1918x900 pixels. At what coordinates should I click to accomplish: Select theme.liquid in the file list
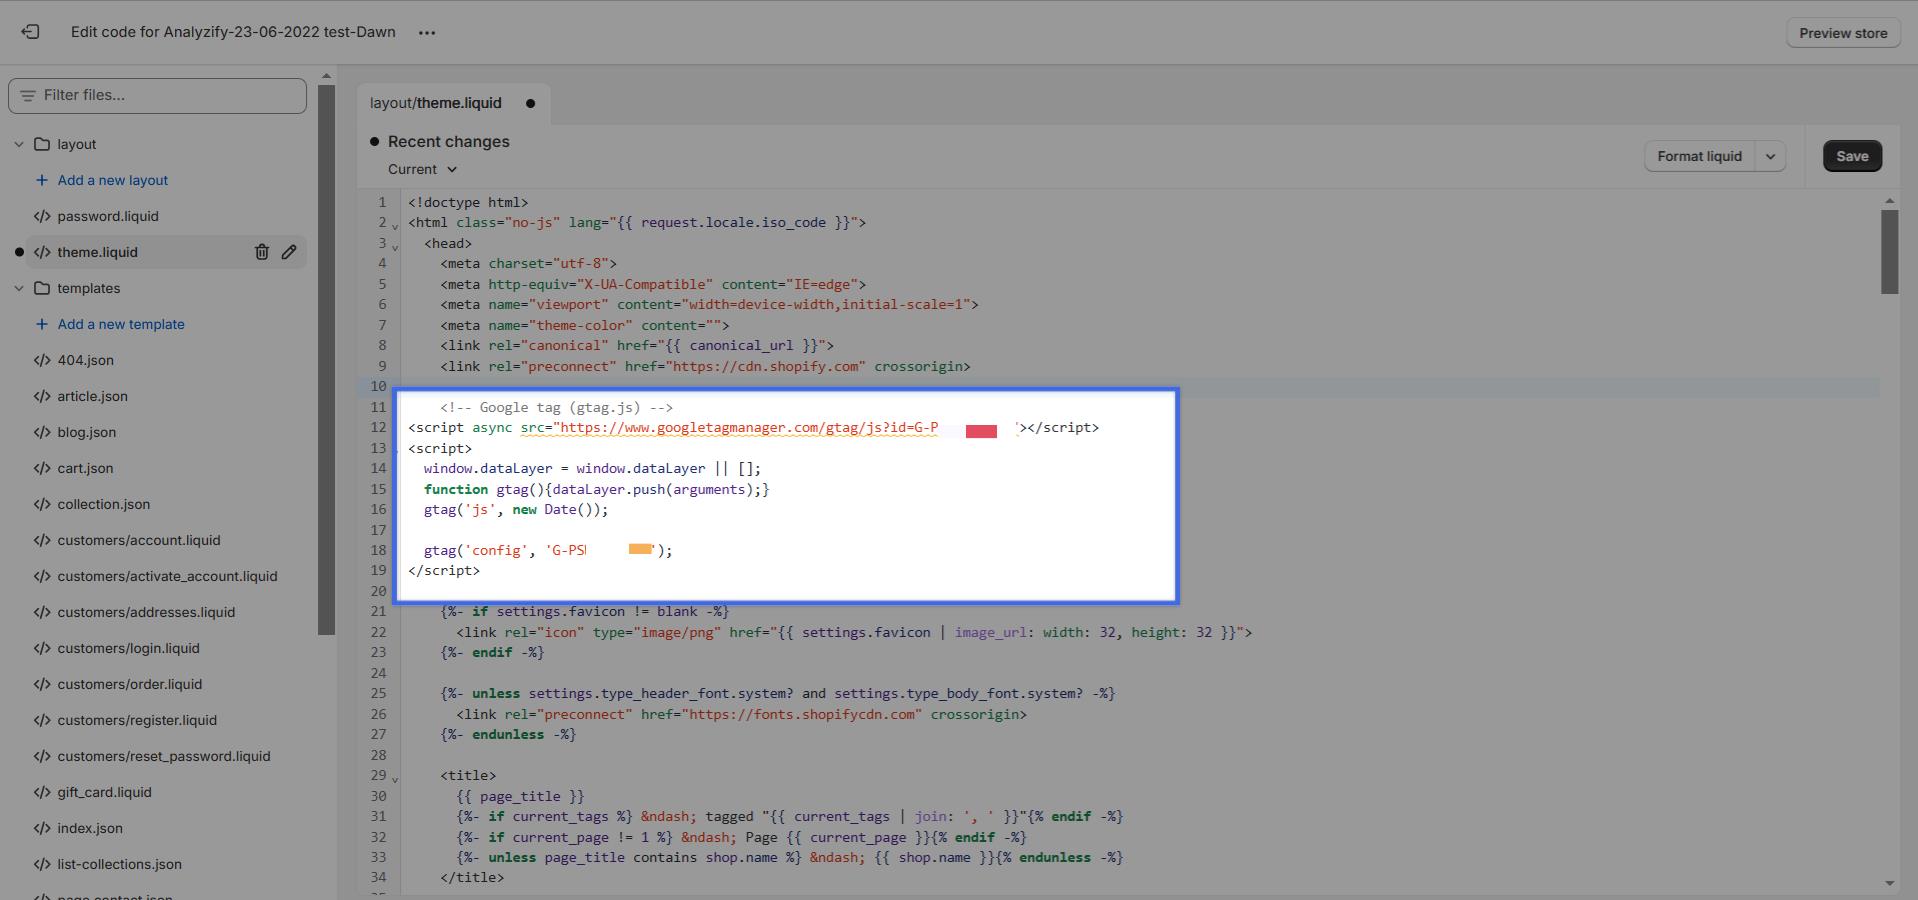tap(97, 252)
